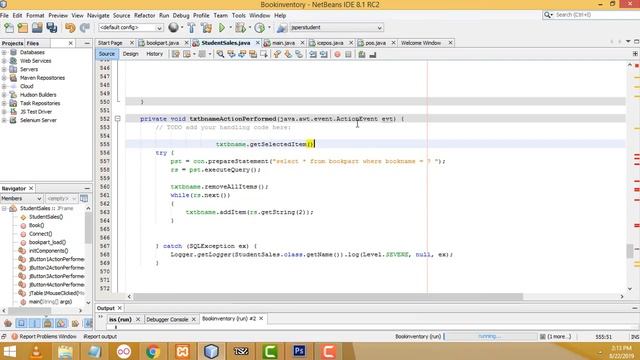Toggle Highlight Search in the editor toolbar
The image size is (640, 360).
(253, 54)
